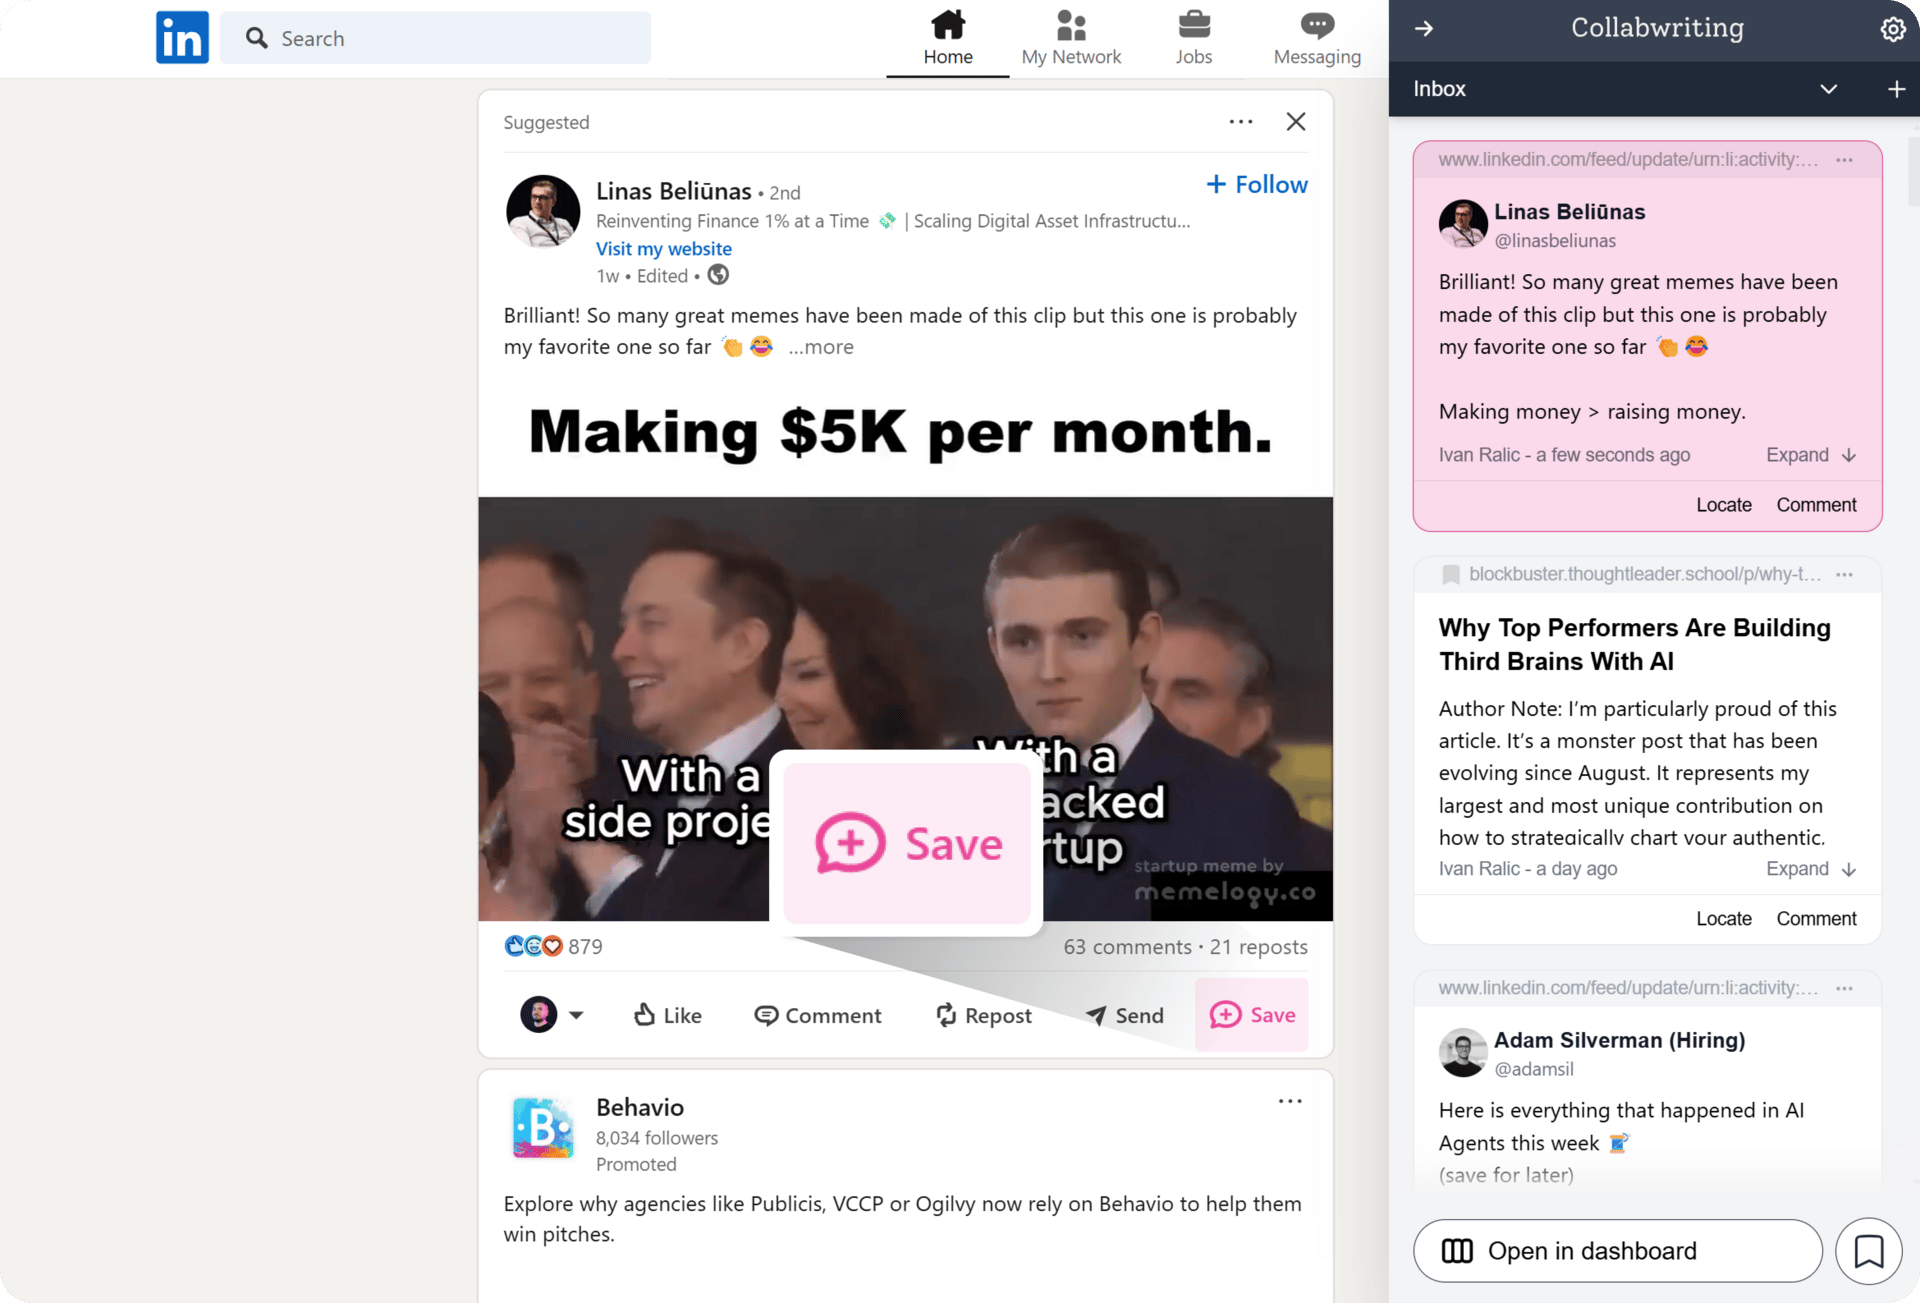This screenshot has height=1303, width=1920.
Task: Open the Messaging tab
Action: 1317,38
